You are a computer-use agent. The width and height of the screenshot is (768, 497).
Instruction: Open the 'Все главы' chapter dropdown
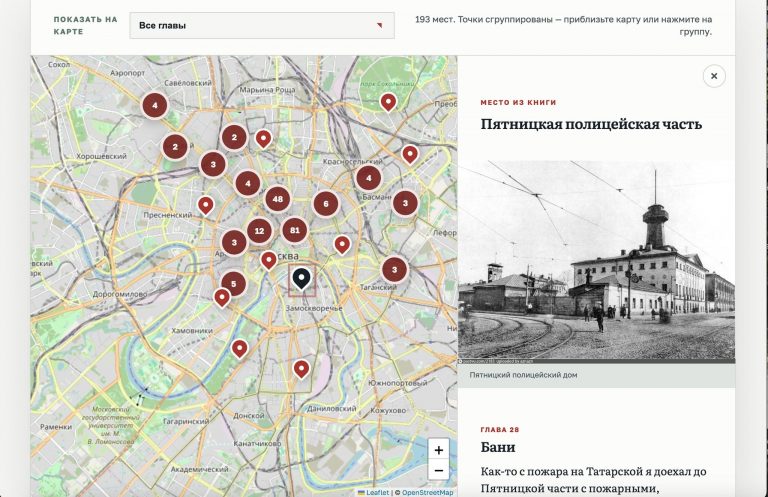pos(262,25)
